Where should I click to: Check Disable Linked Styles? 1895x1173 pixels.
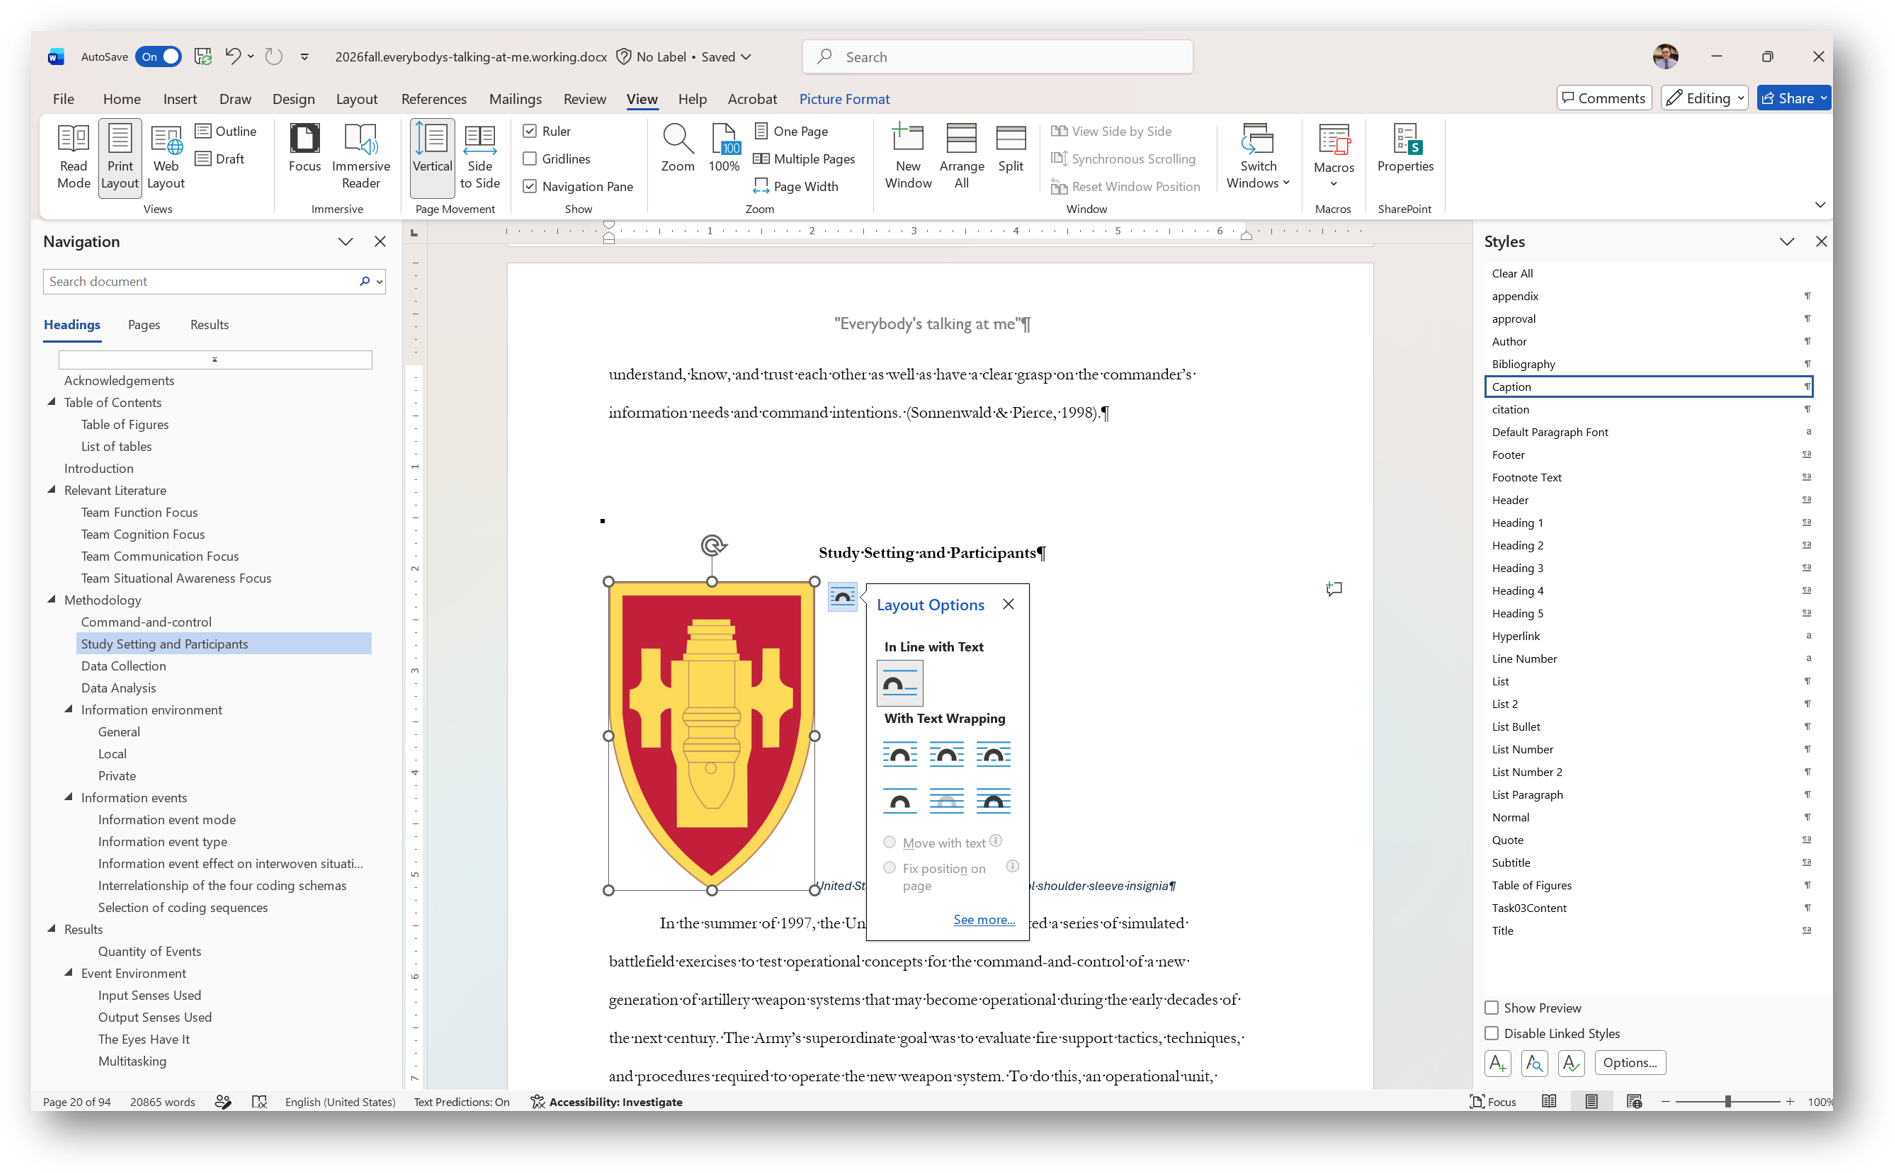click(x=1491, y=1034)
